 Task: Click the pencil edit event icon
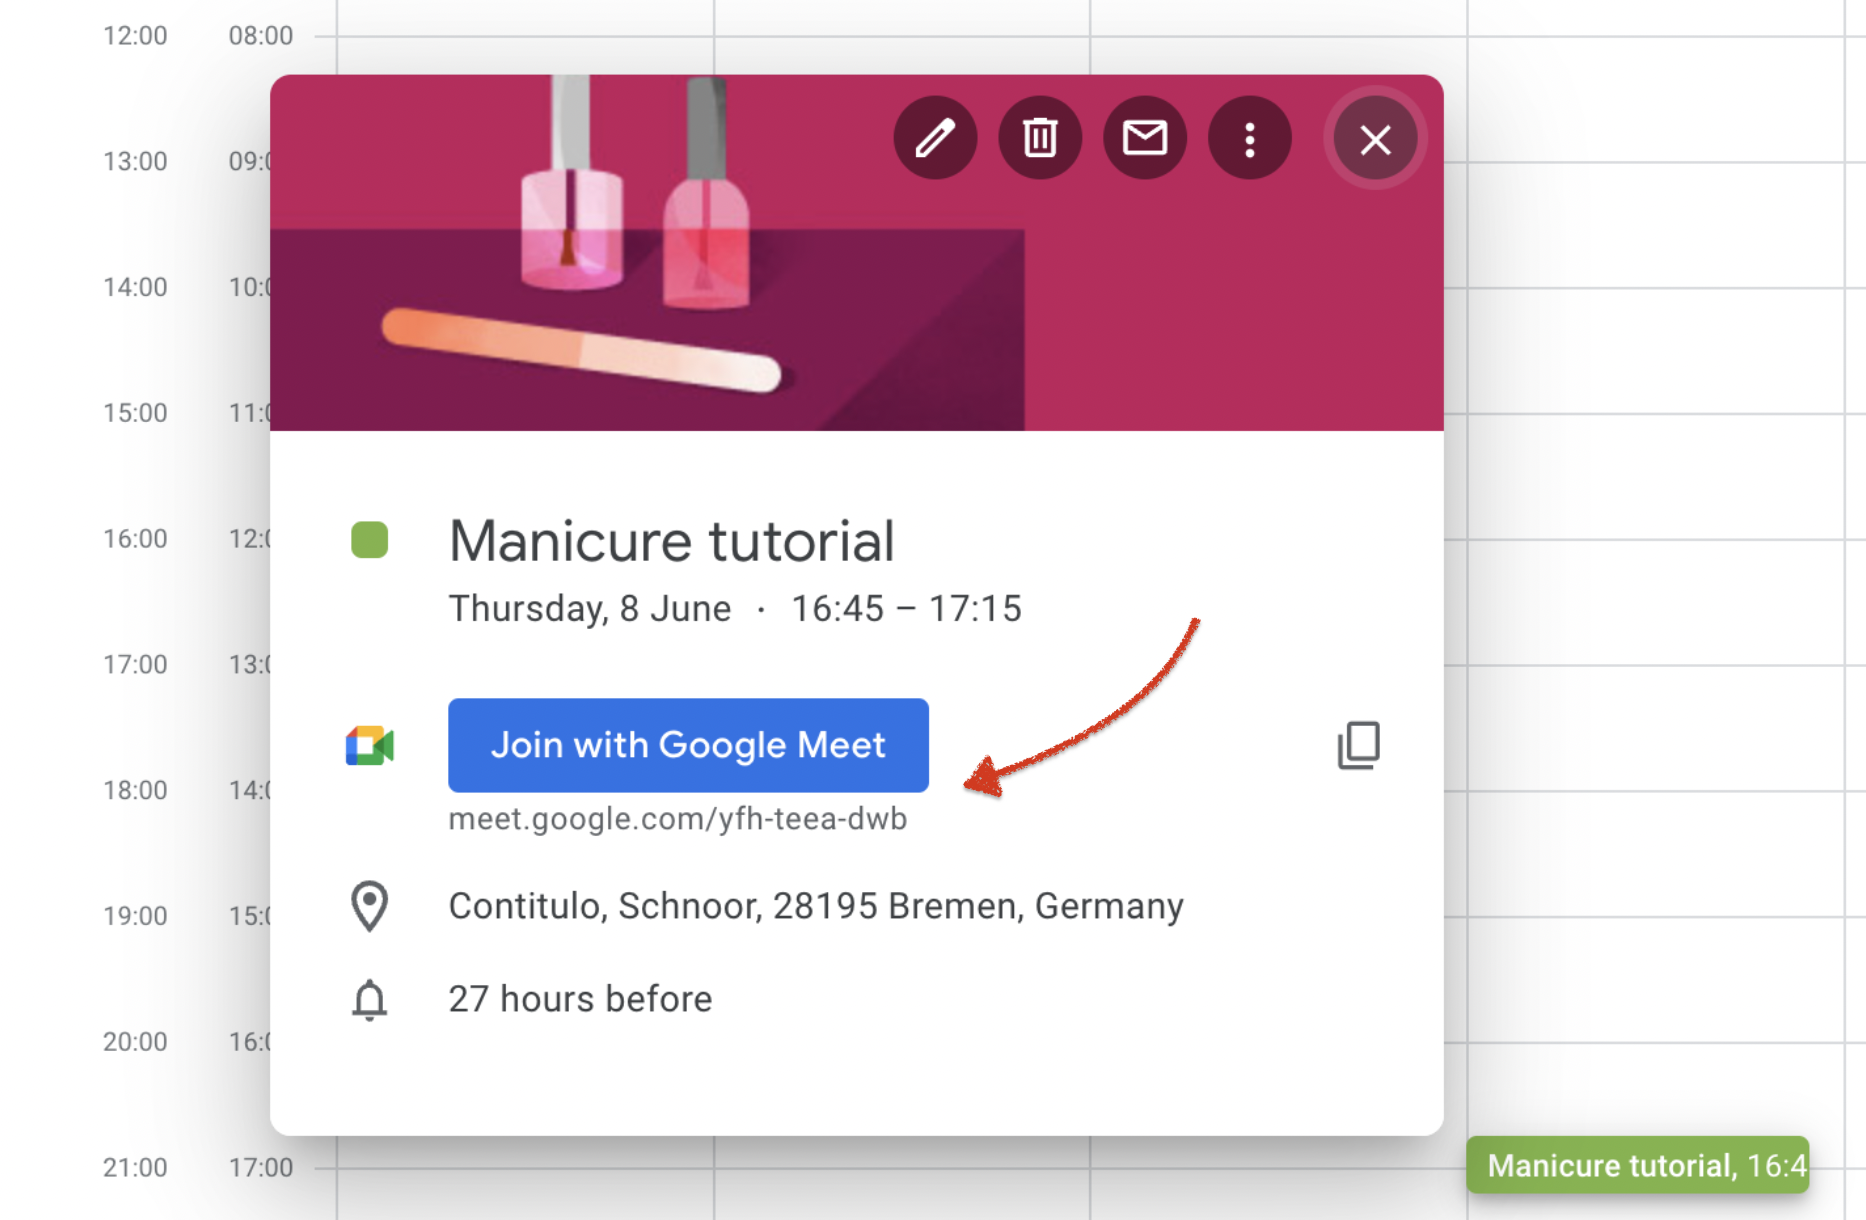click(935, 138)
